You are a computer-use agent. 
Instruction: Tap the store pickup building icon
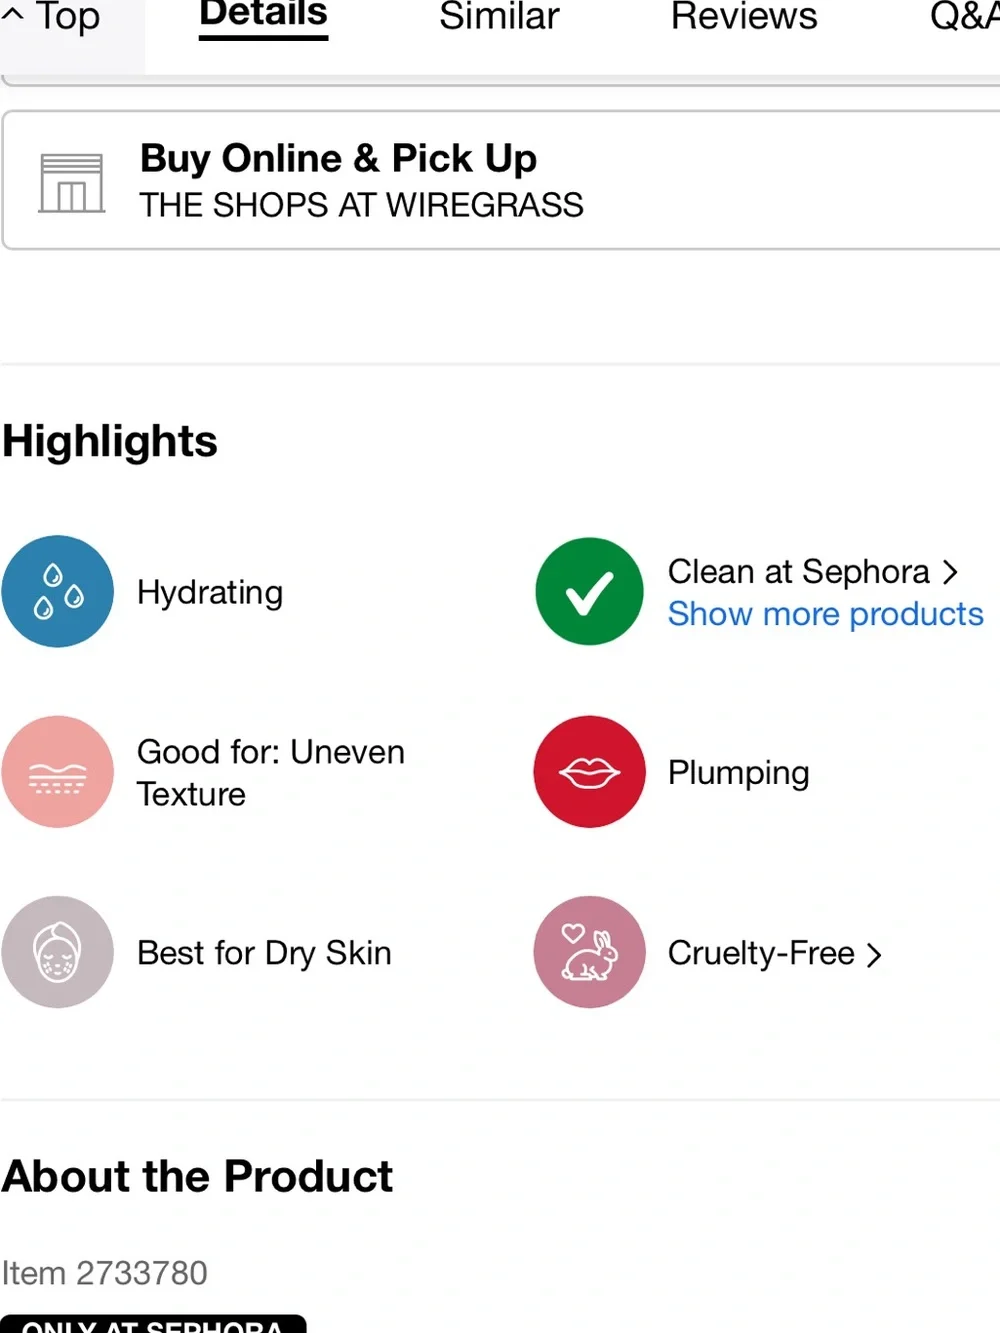click(x=71, y=183)
